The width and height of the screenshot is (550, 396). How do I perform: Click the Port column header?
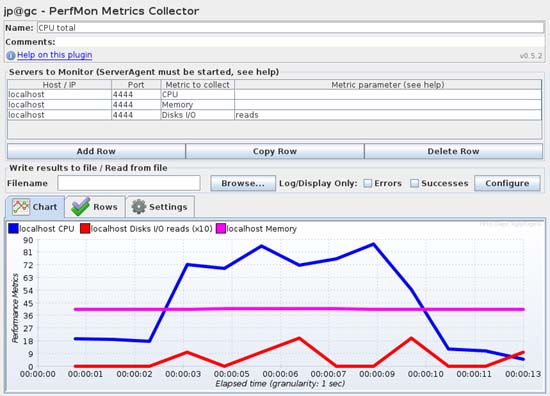[136, 85]
